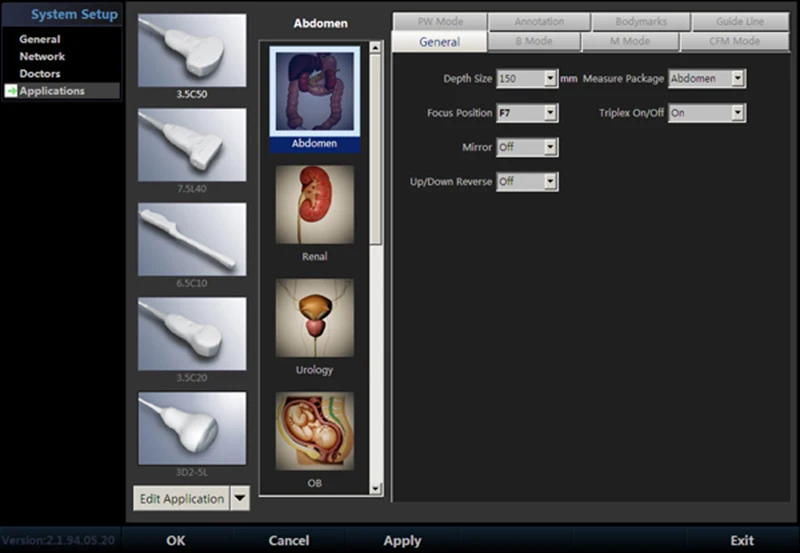This screenshot has width=800, height=553.
Task: Click the Exit button
Action: 741,541
